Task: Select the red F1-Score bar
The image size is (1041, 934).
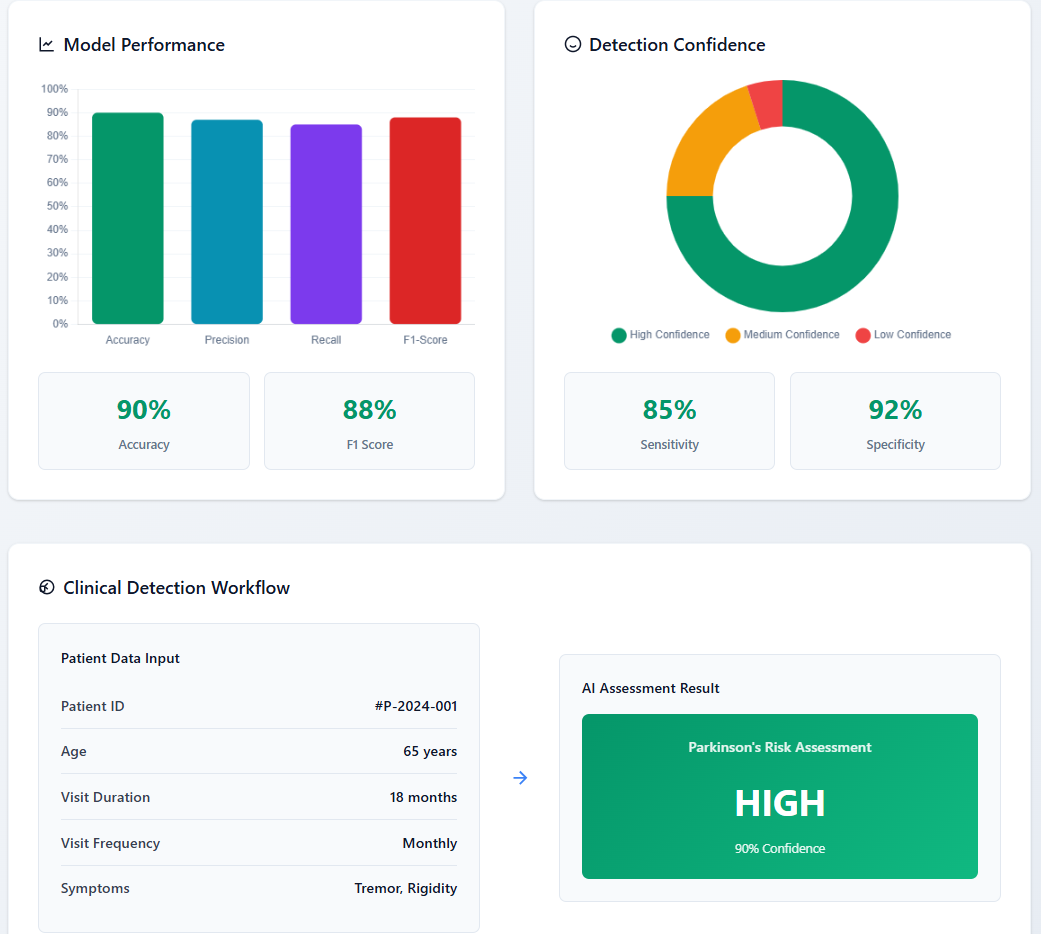Action: click(425, 221)
